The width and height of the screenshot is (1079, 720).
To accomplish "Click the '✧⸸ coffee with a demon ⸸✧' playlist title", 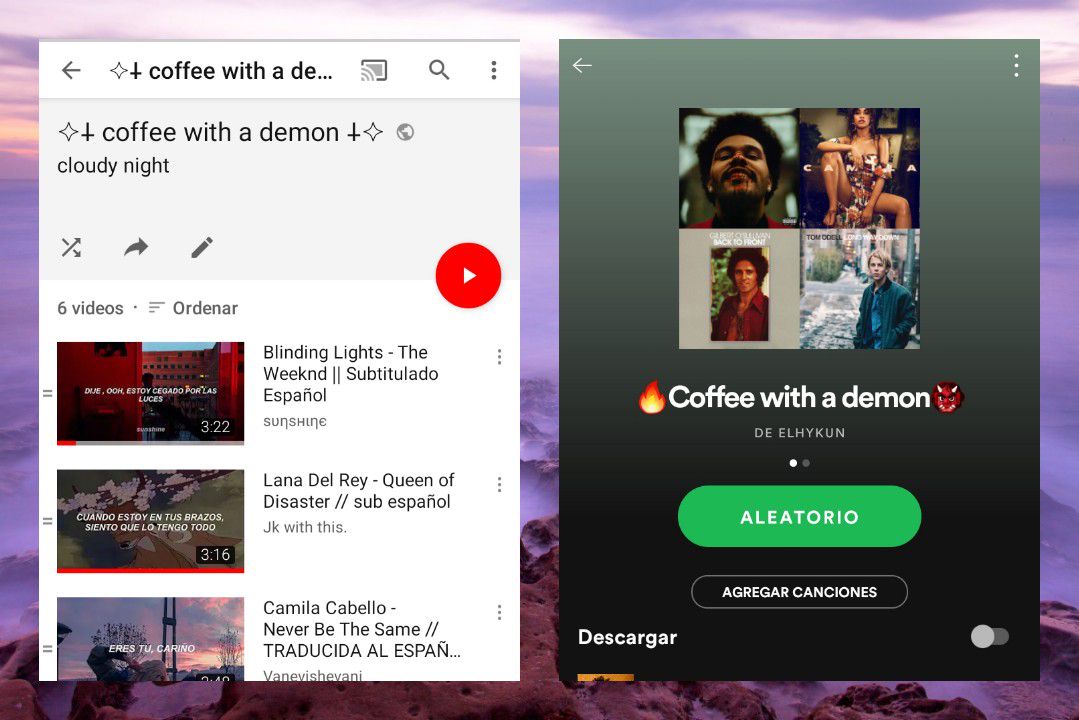I will tap(220, 131).
